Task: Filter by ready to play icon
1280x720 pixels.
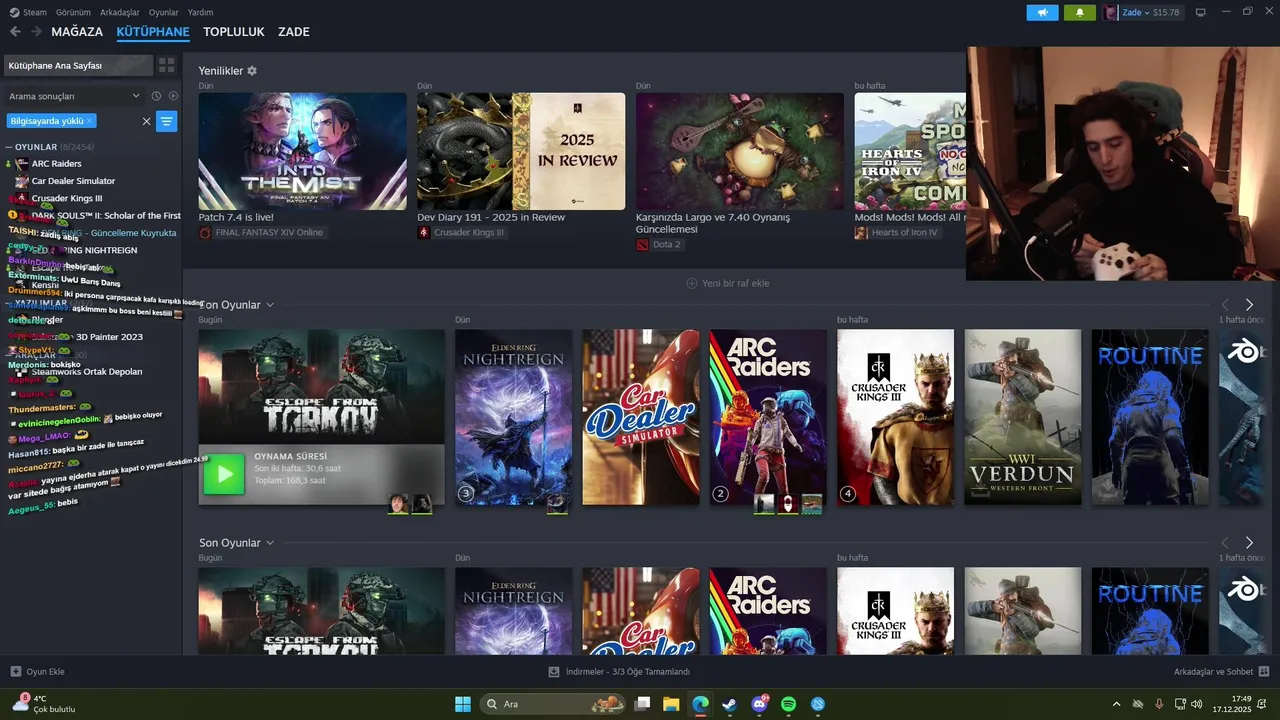Action: (x=173, y=96)
